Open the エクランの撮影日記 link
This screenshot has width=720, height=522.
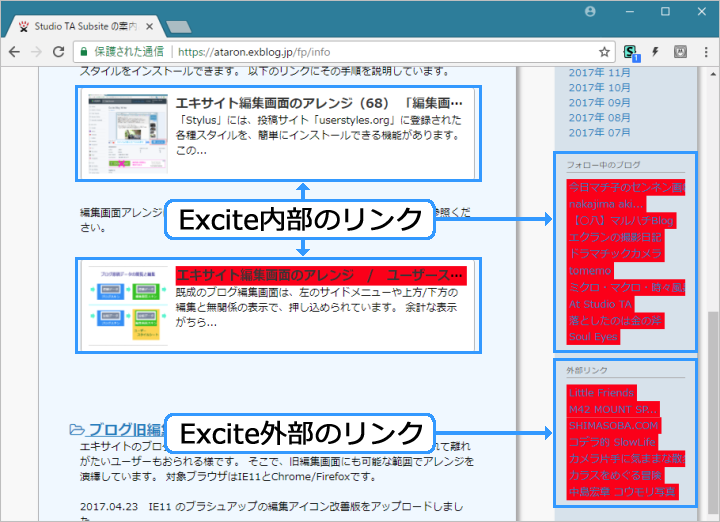click(615, 237)
